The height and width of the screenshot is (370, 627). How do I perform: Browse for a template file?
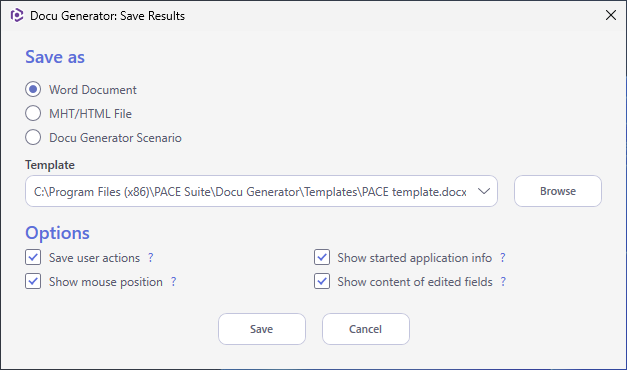[558, 191]
